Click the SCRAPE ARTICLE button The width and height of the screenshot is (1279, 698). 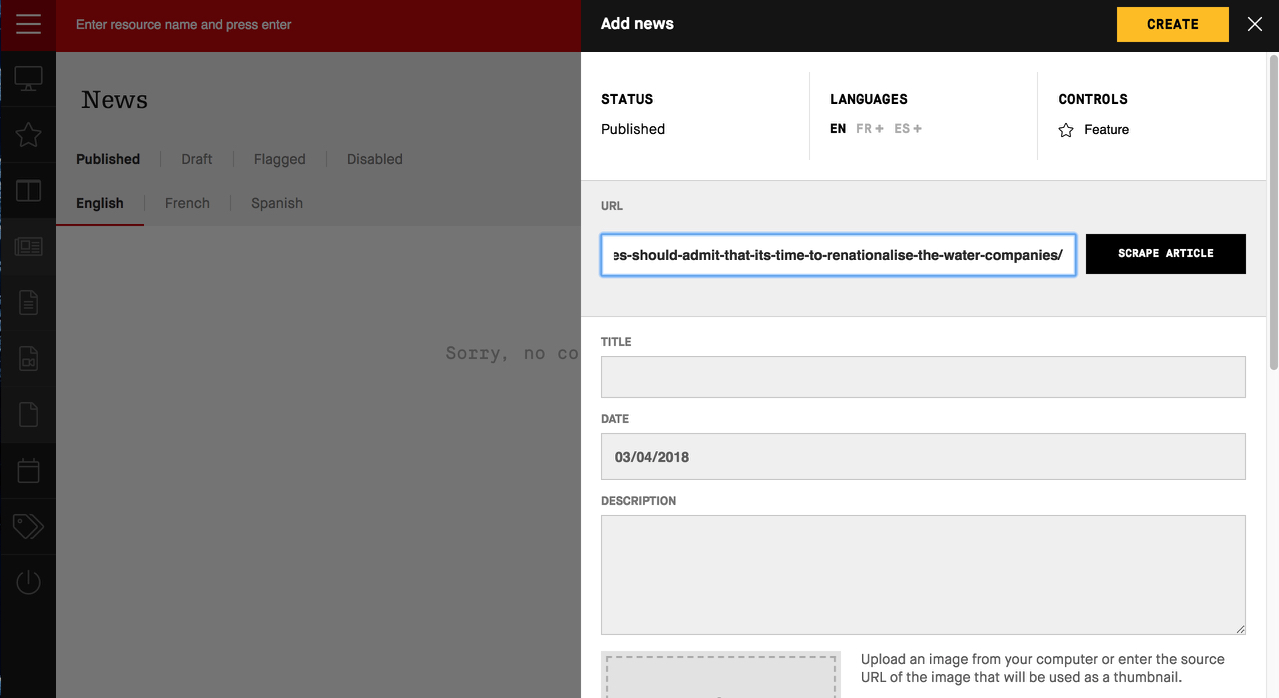[x=1165, y=254]
